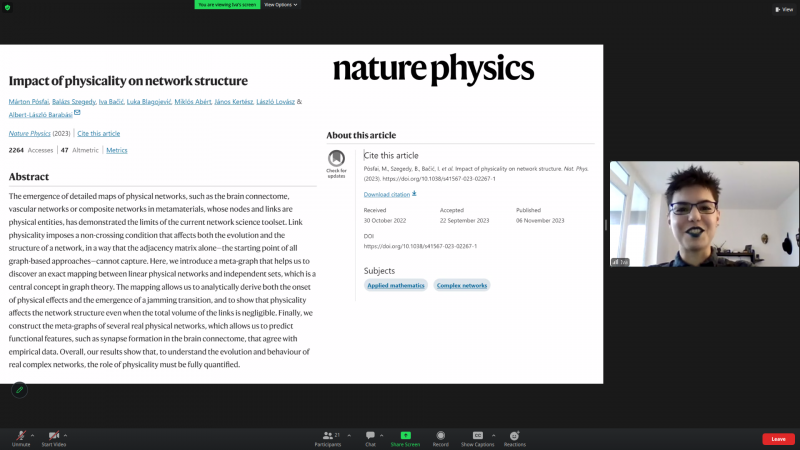This screenshot has height=450, width=800.
Task: Click the download arrow icon beside Download citation
Action: tap(414, 194)
